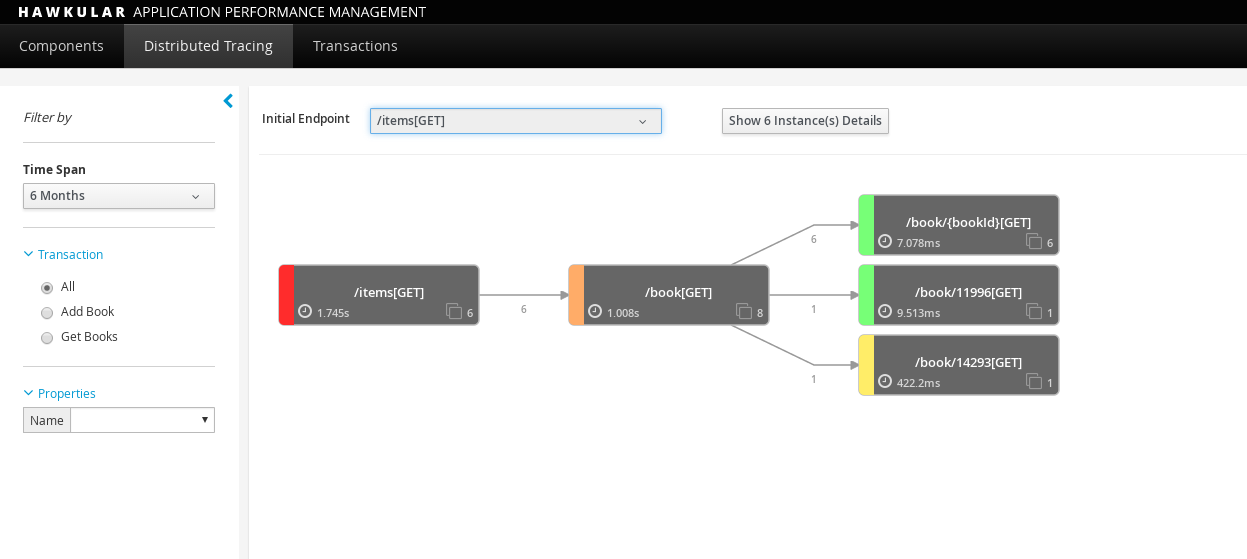1247x559 pixels.
Task: Open the Properties Name dropdown
Action: click(x=142, y=420)
